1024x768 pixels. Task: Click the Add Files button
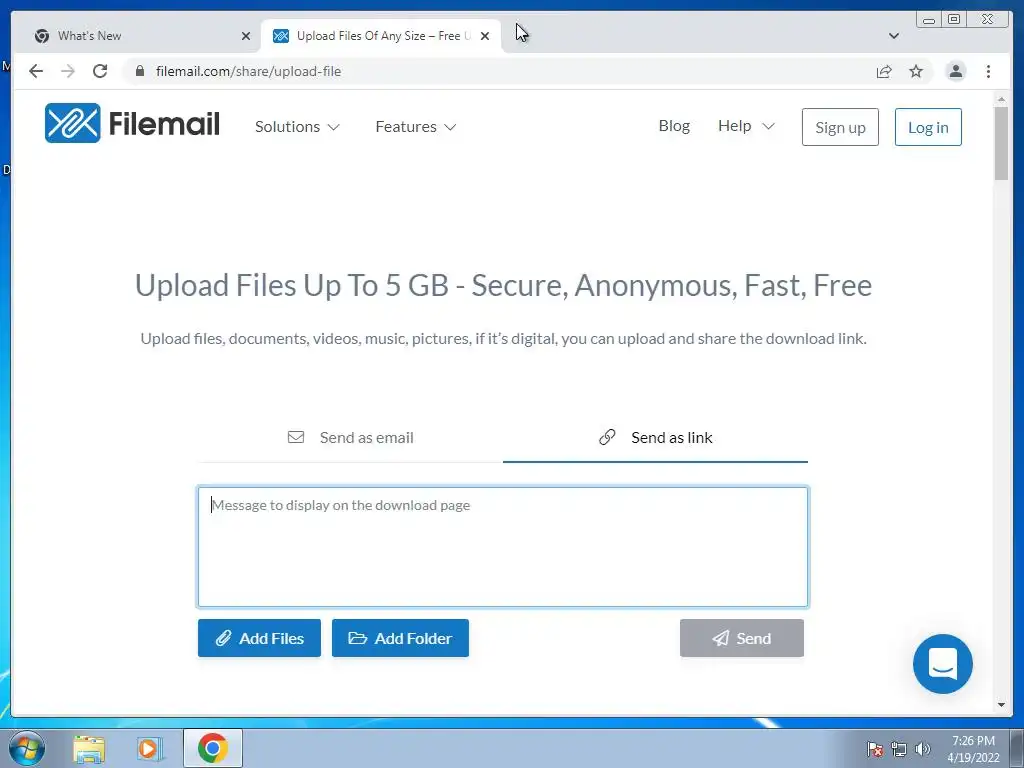[x=259, y=638]
